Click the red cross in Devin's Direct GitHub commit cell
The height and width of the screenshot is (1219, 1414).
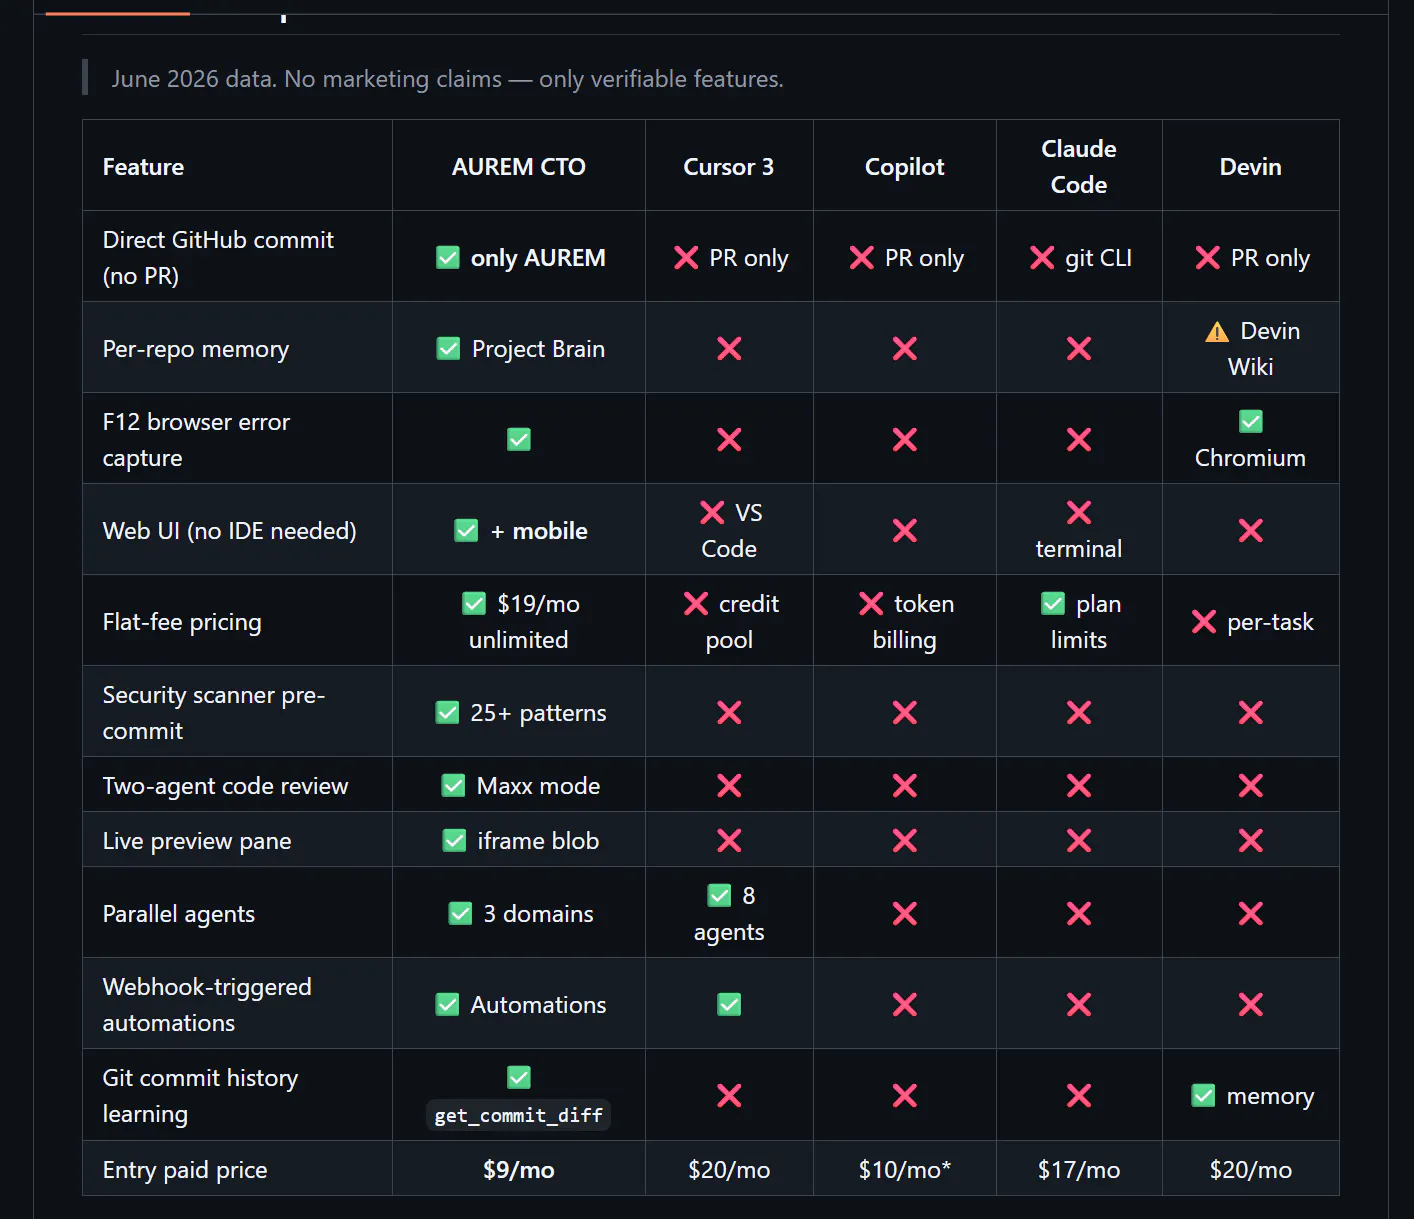[1208, 258]
